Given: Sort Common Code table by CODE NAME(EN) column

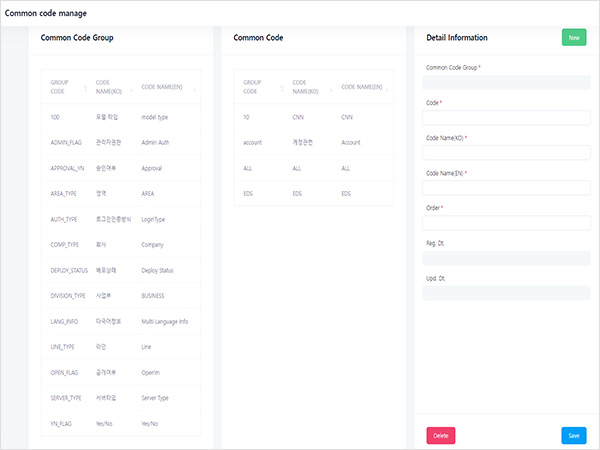Looking at the screenshot, I should pos(363,87).
